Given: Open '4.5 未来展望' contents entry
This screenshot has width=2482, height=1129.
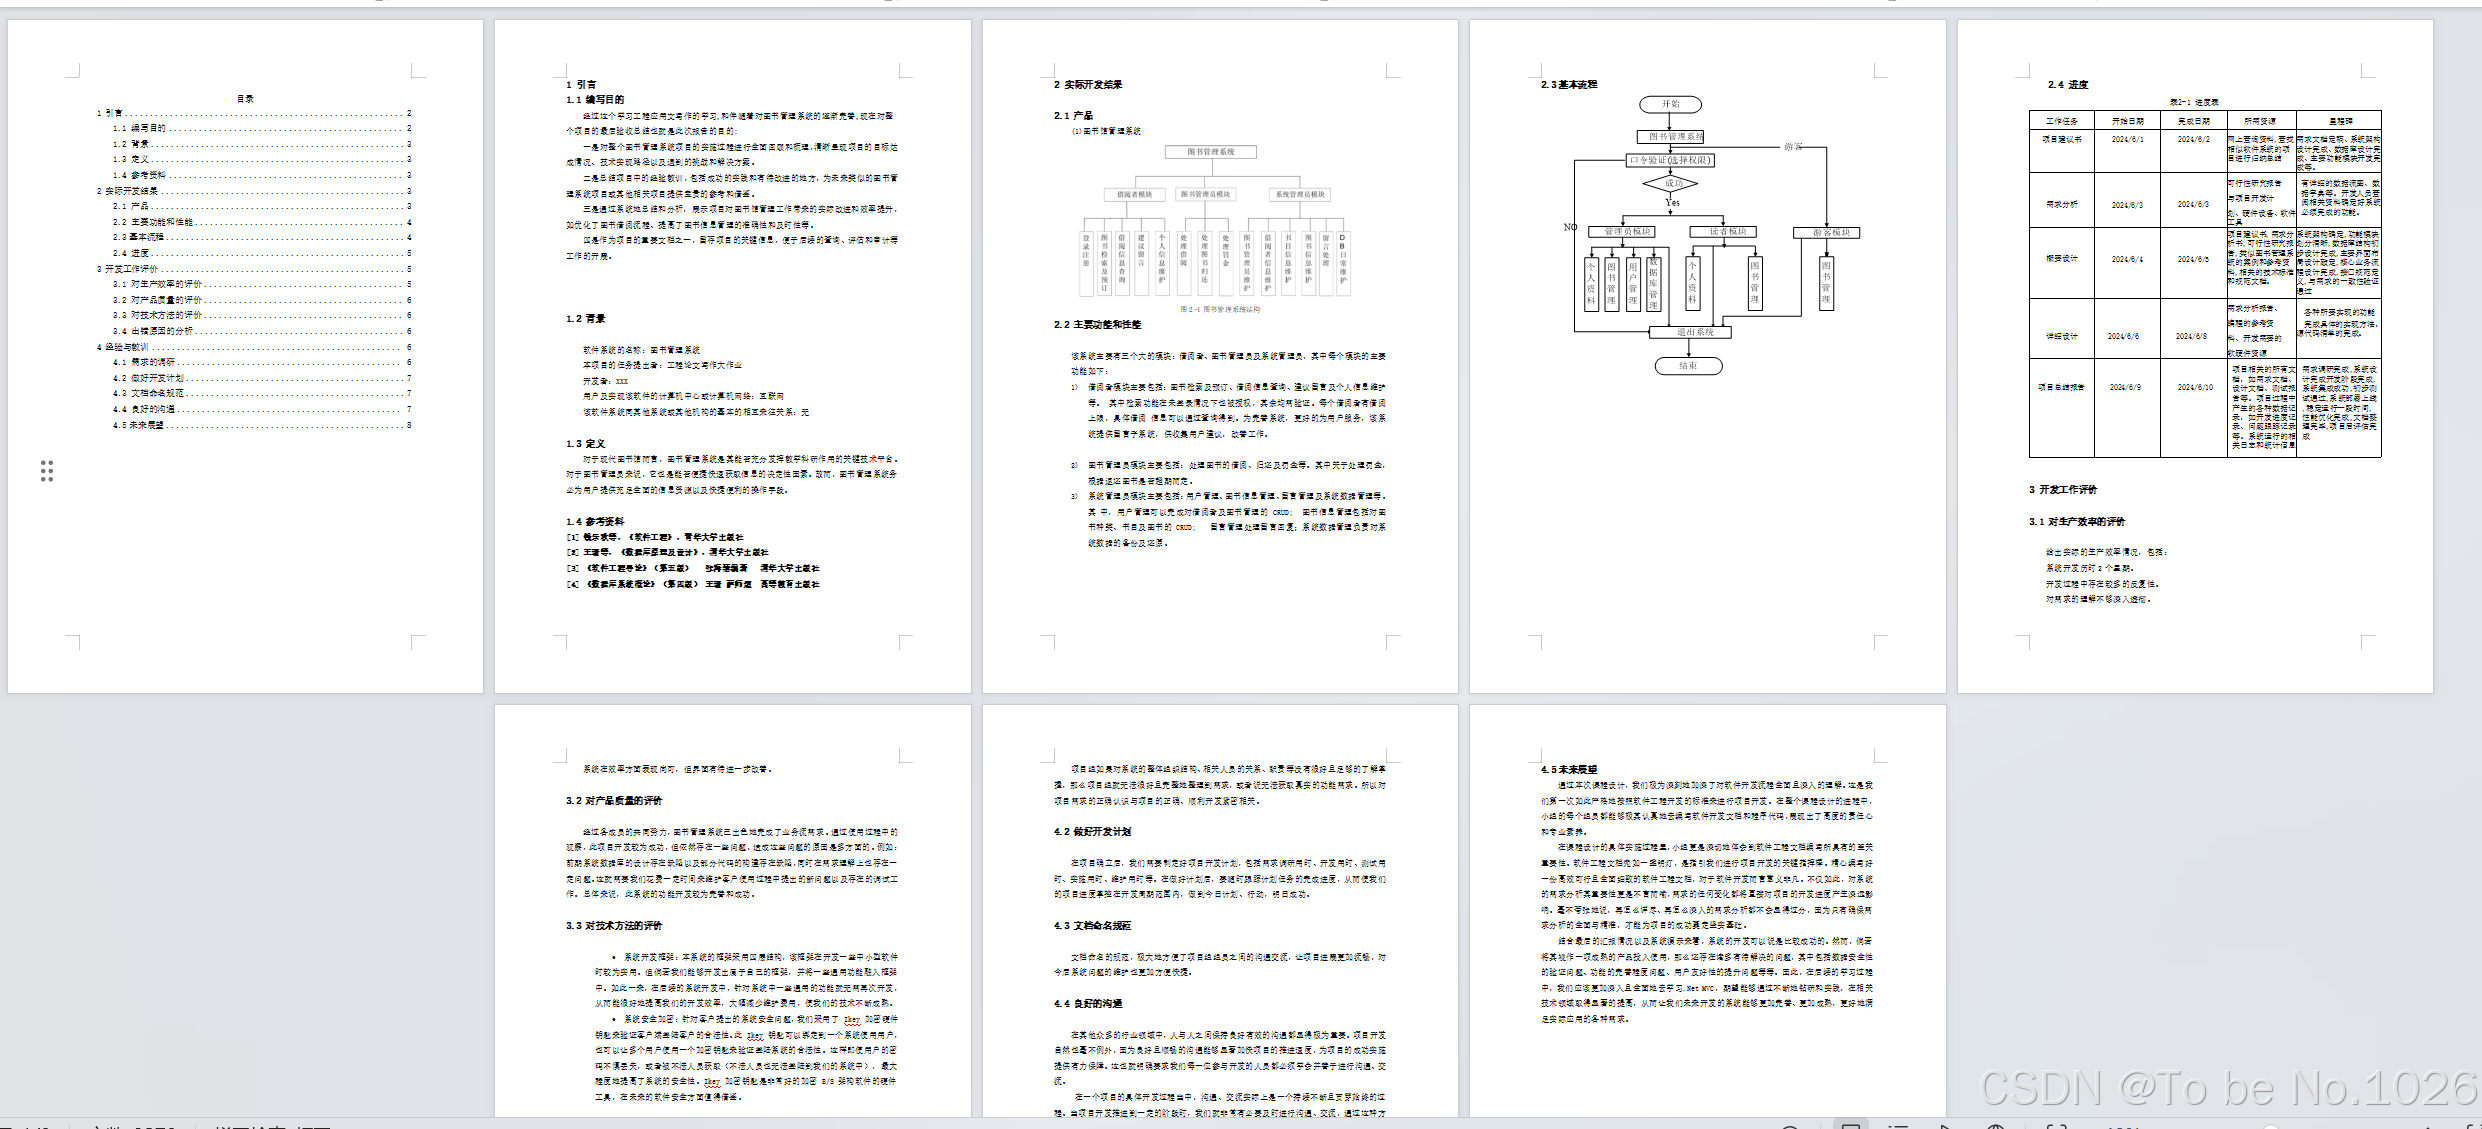Looking at the screenshot, I should click(x=139, y=425).
